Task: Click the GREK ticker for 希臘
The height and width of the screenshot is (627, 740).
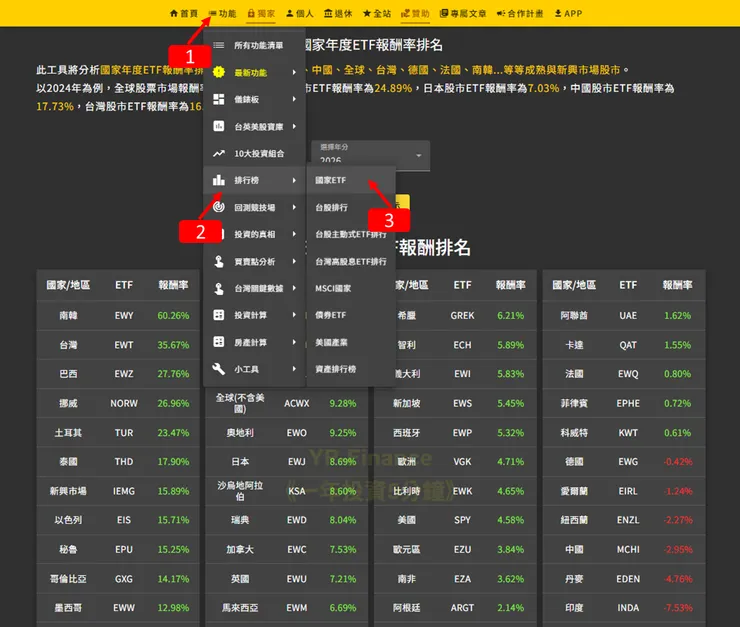Action: 462,316
